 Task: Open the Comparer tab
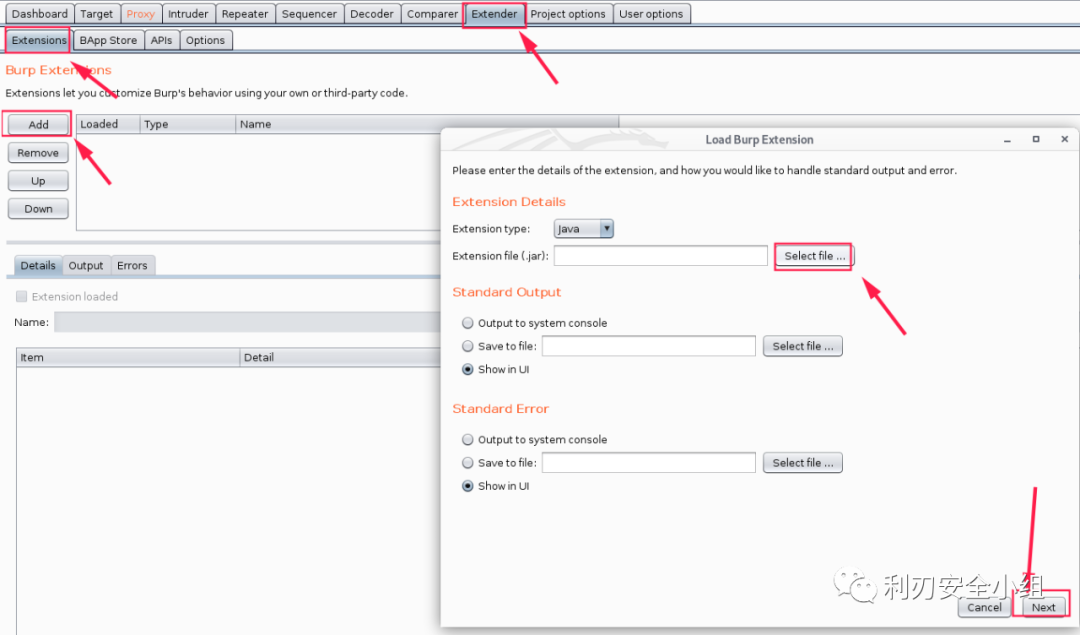[433, 14]
